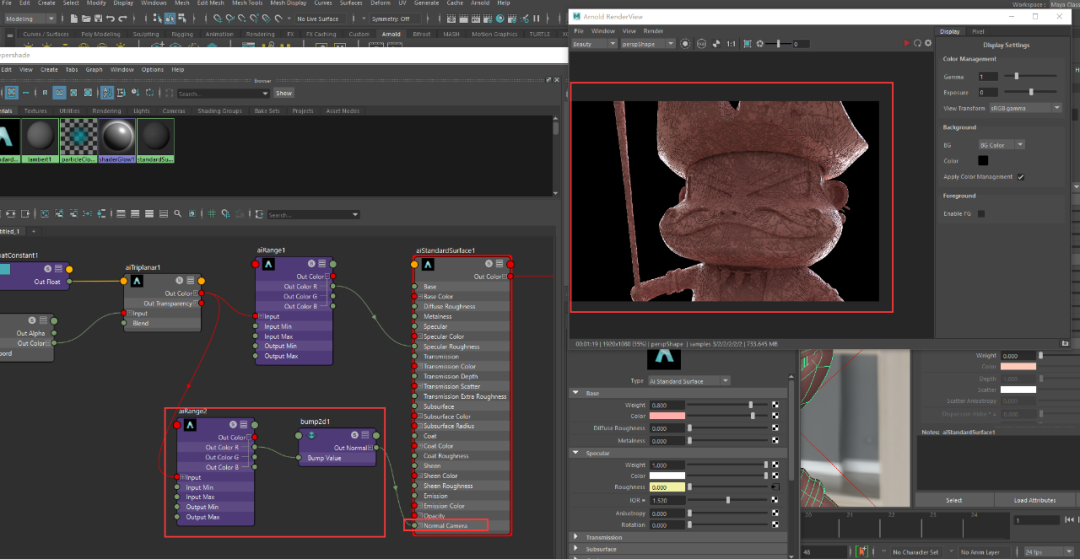Screen dimensions: 1080x559
Task: Toggle select by component mode icon
Action: point(184,19)
